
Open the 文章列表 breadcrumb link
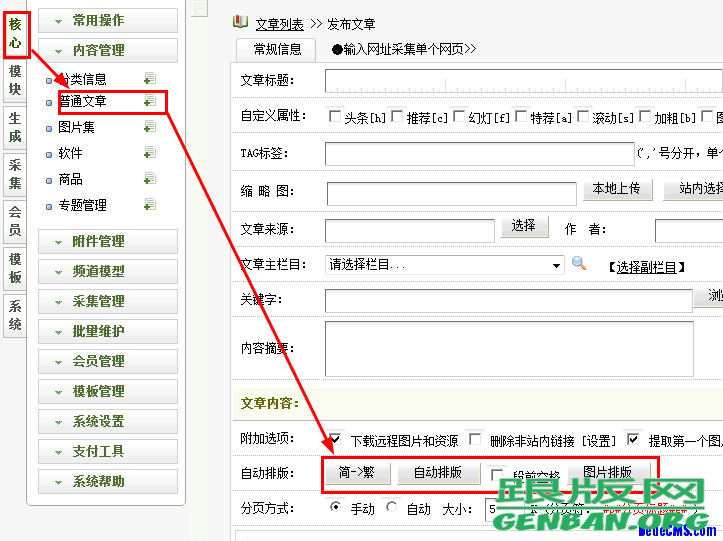pyautogui.click(x=279, y=24)
